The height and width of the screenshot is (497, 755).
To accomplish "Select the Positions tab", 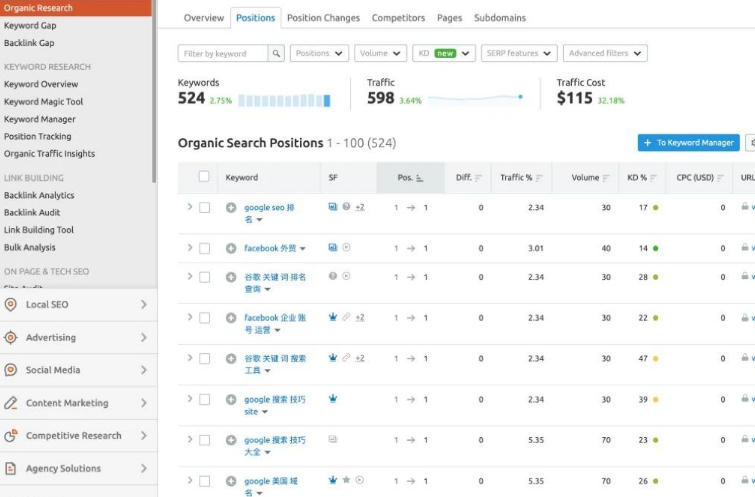I will (x=256, y=18).
